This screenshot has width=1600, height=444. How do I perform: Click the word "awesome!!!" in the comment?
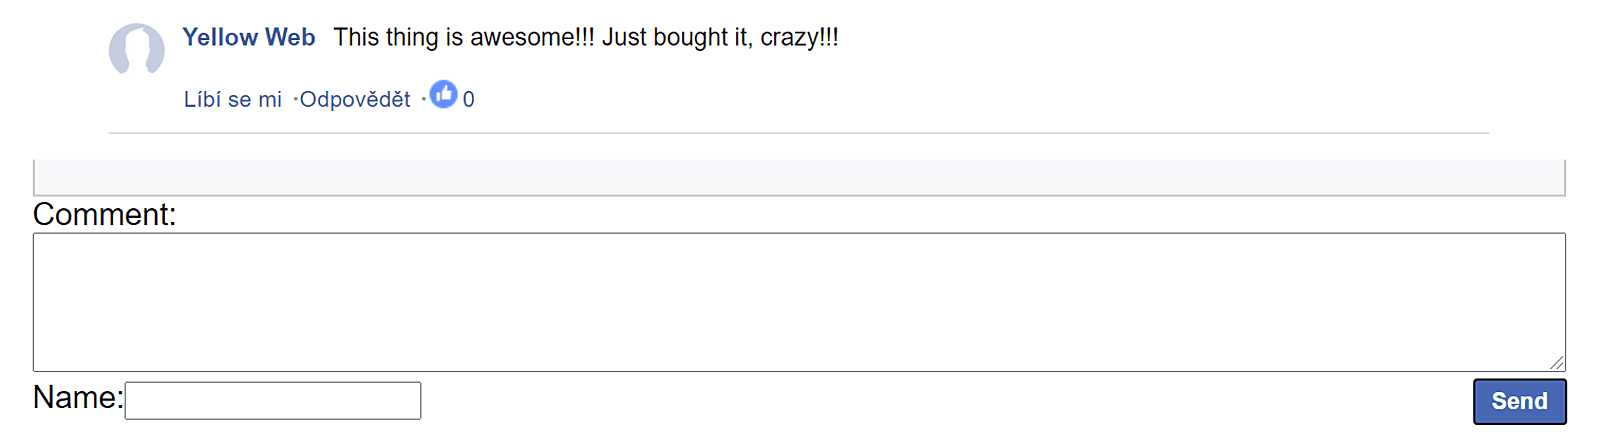coord(532,38)
